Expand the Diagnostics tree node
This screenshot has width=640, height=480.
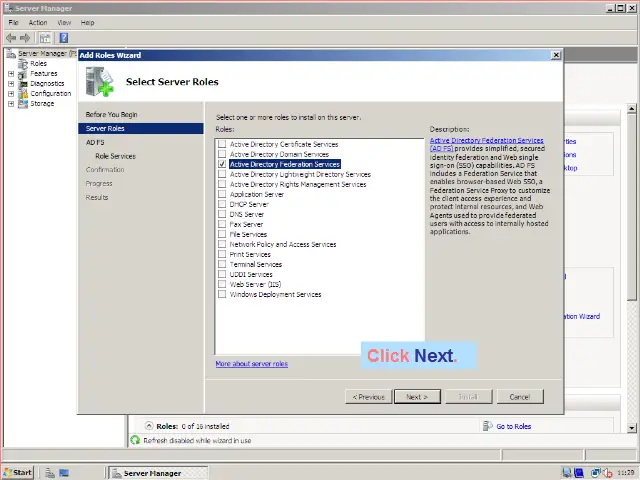pos(11,84)
